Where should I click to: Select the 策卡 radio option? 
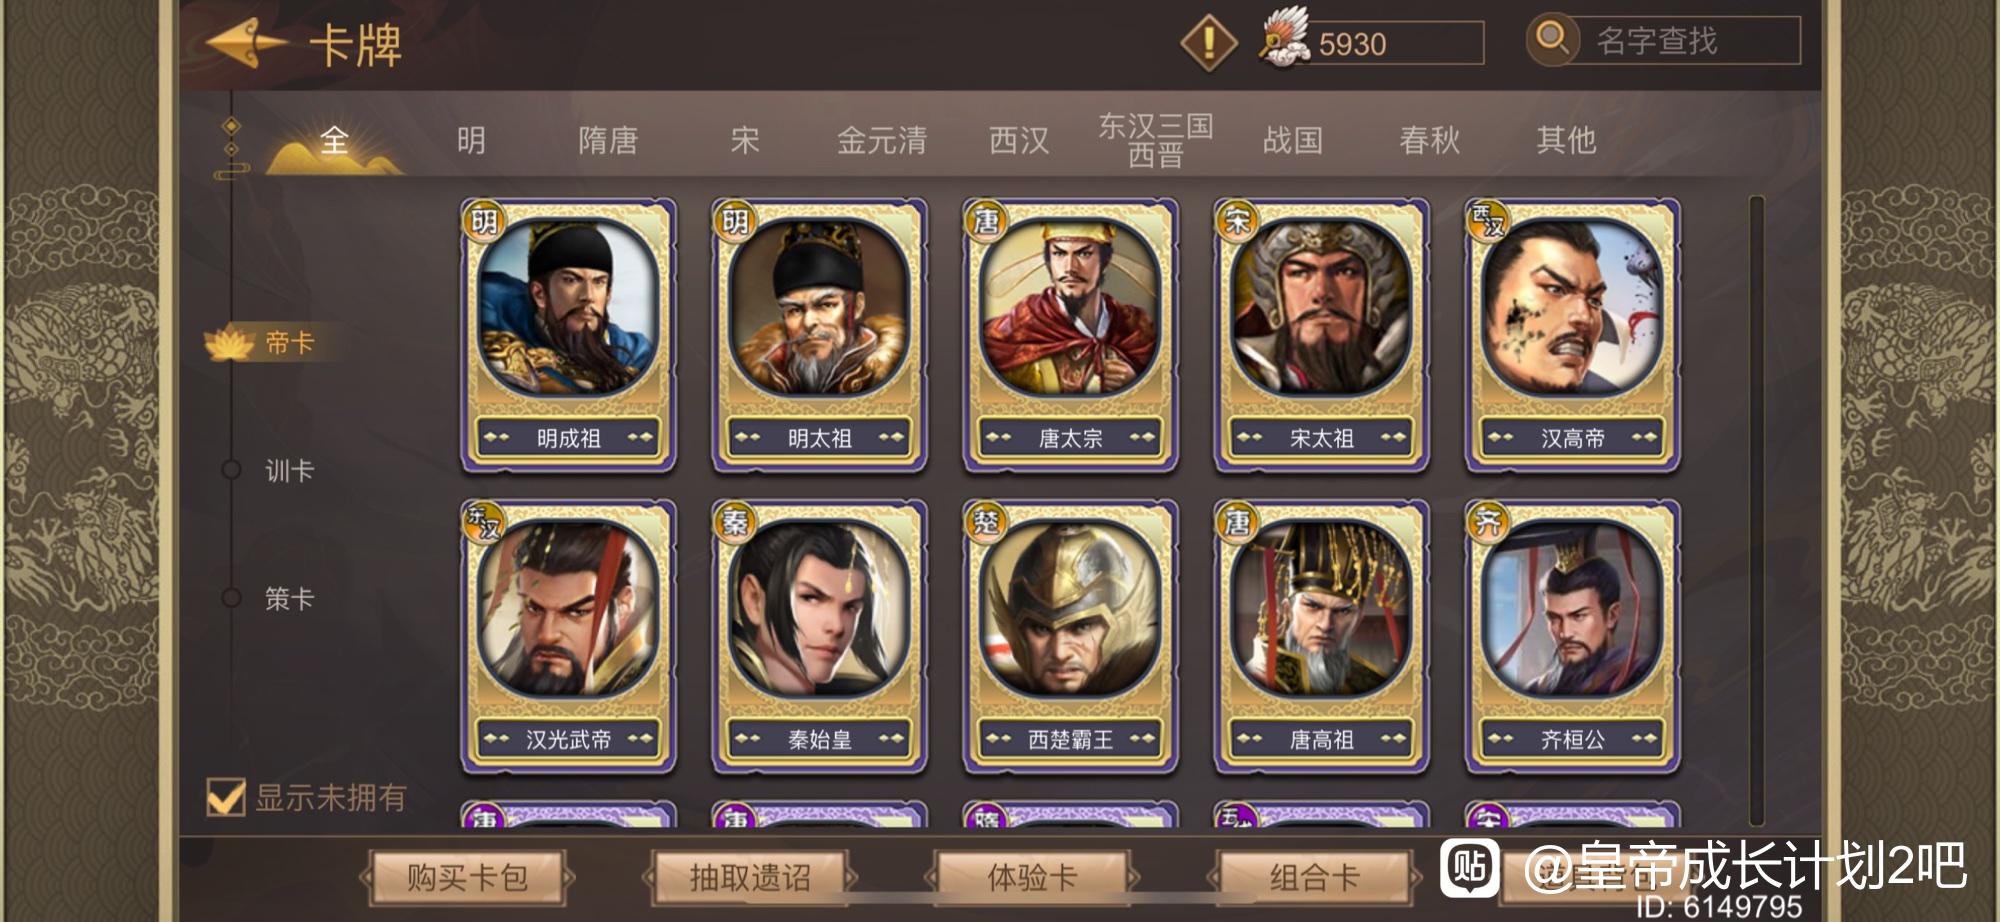pos(231,598)
